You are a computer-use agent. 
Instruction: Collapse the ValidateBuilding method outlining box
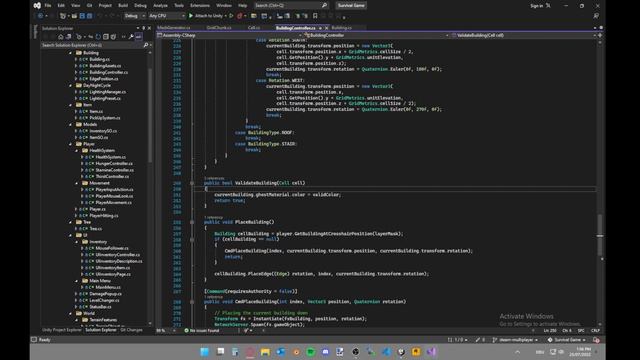click(x=192, y=183)
